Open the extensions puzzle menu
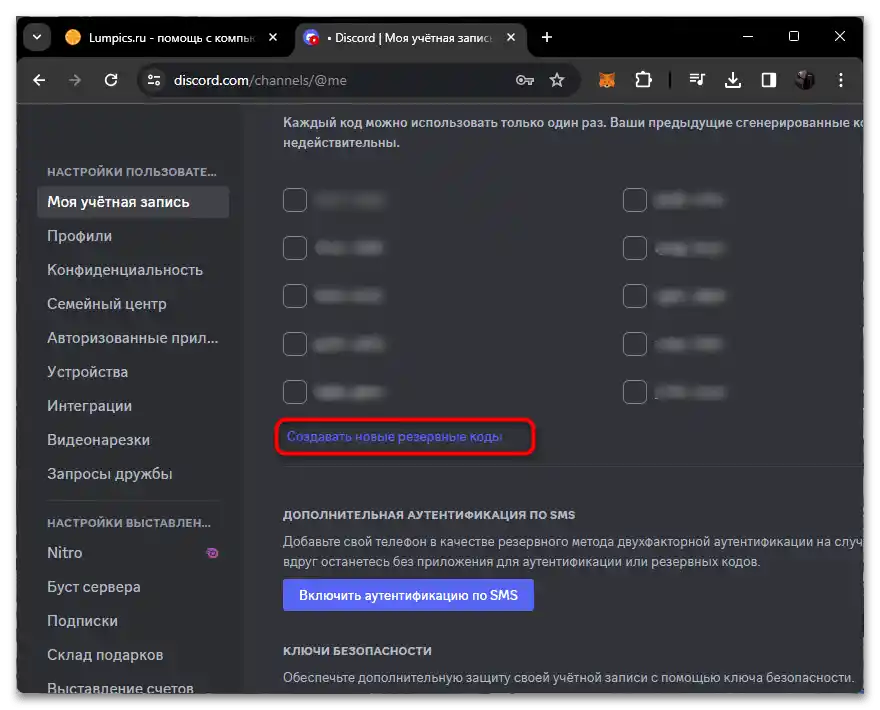 click(643, 80)
